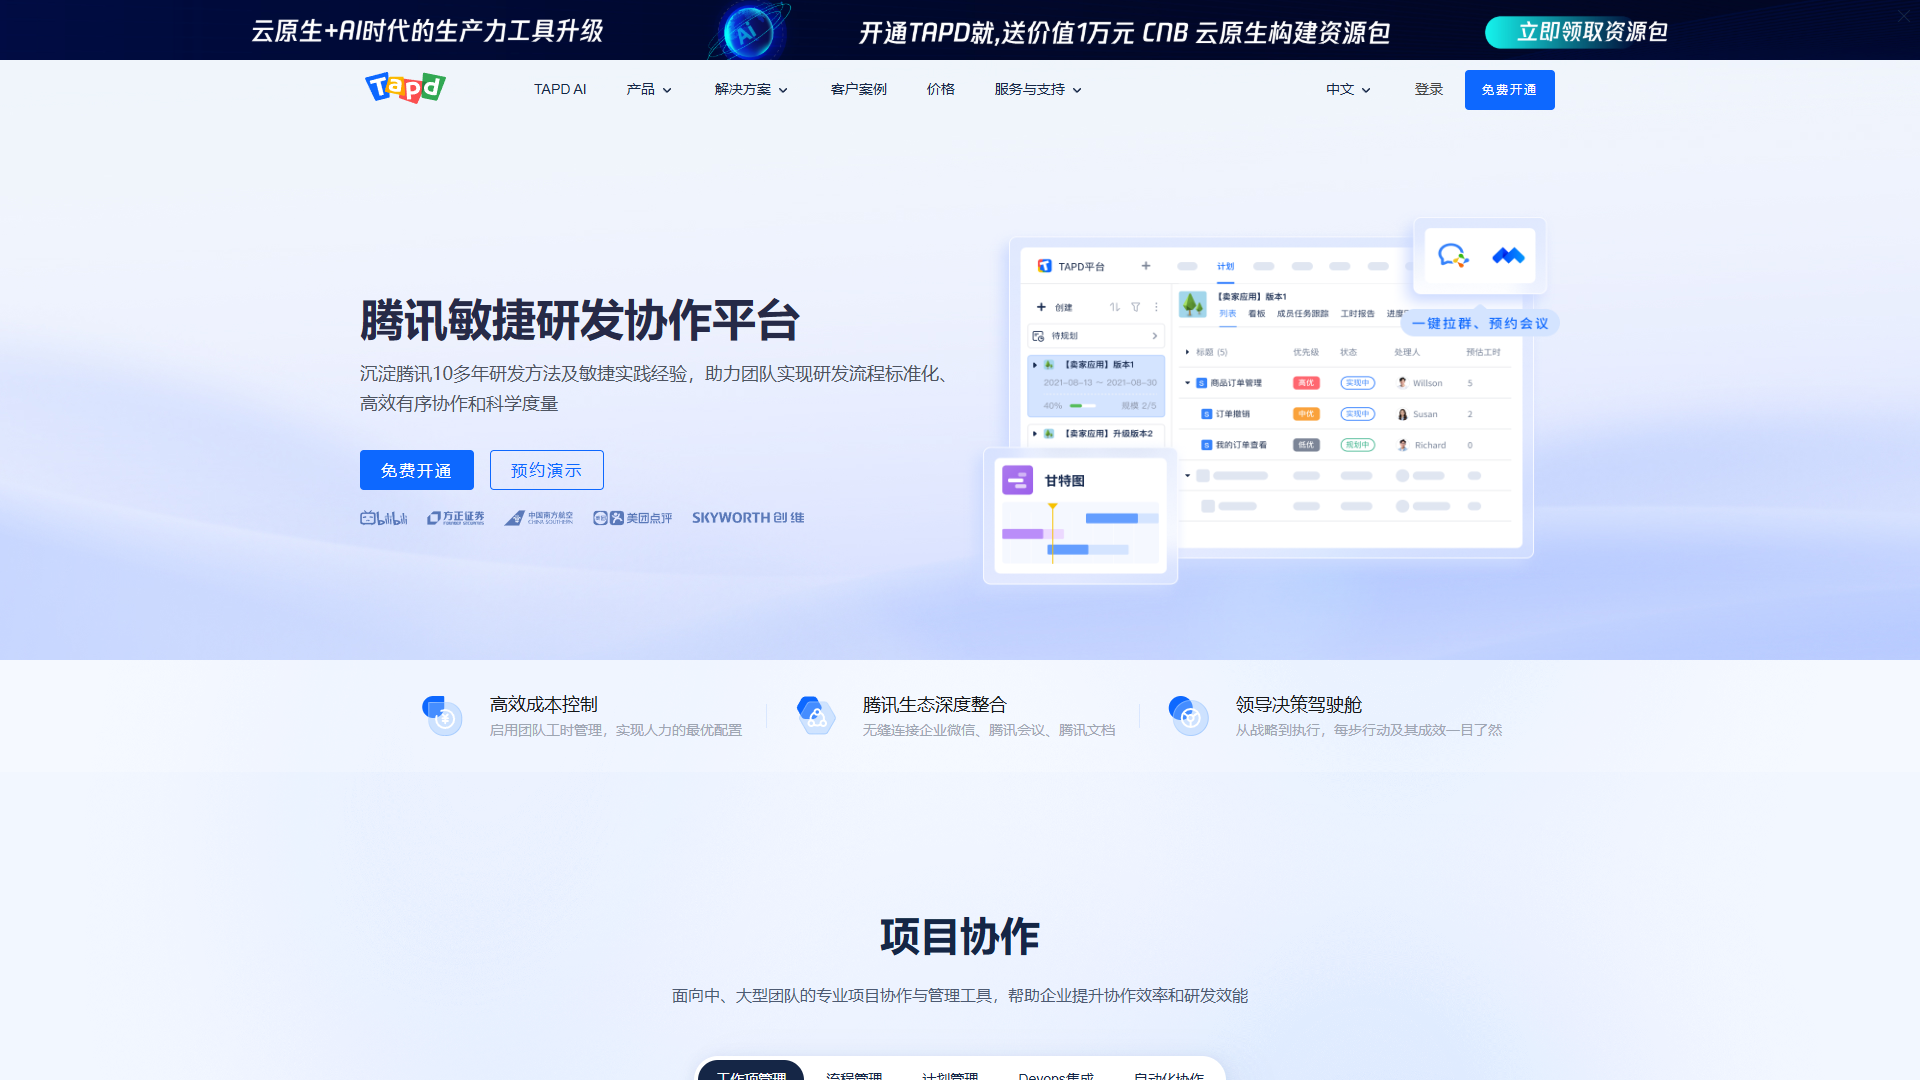Click the 待规划 calendar icon
The width and height of the screenshot is (1920, 1080).
(x=1039, y=336)
